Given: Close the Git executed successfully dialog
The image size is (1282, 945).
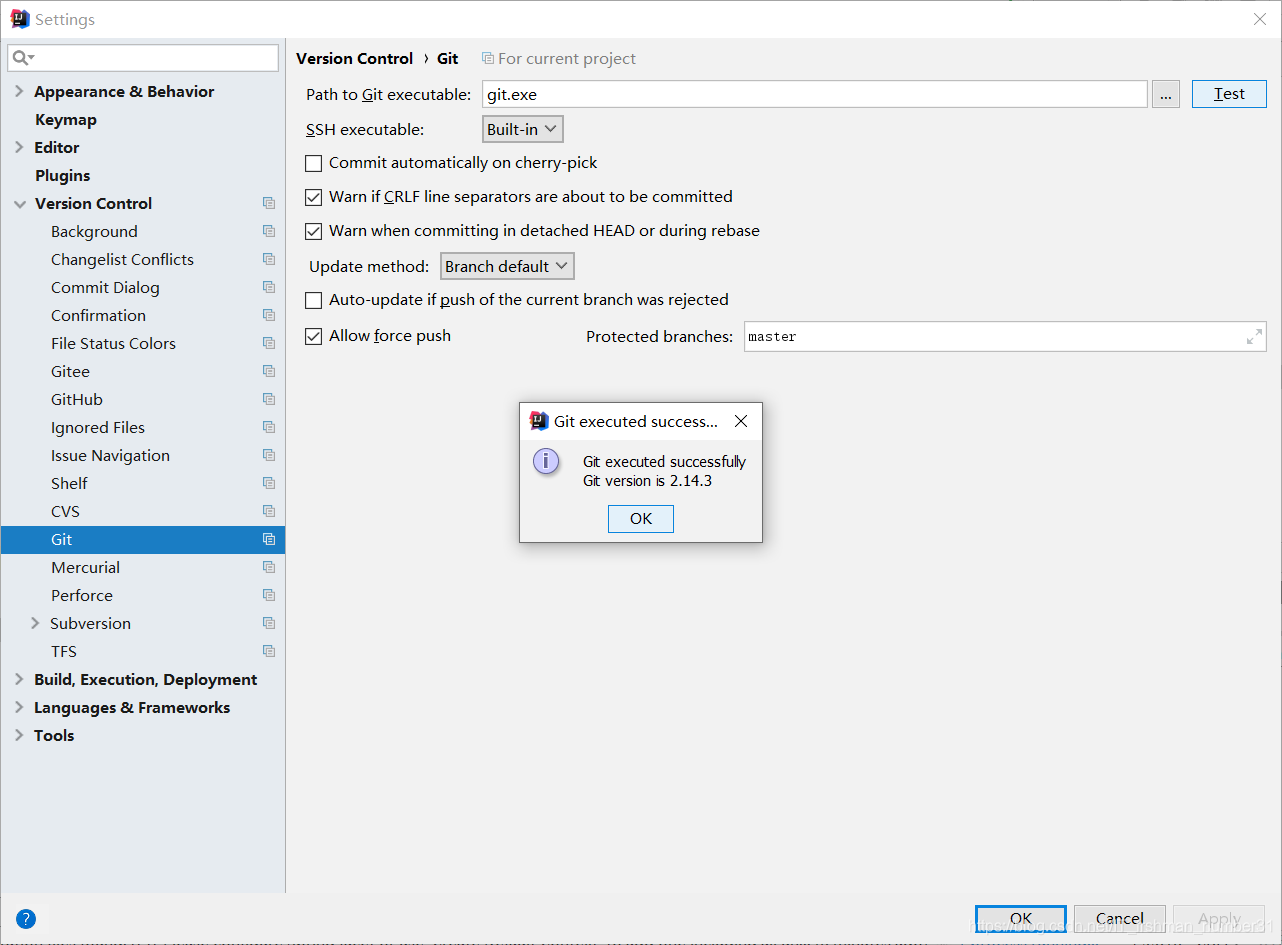Looking at the screenshot, I should [741, 421].
